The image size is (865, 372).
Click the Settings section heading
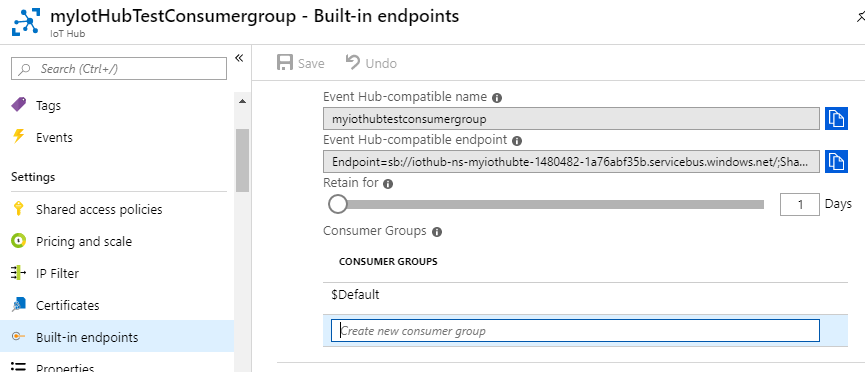coord(33,177)
